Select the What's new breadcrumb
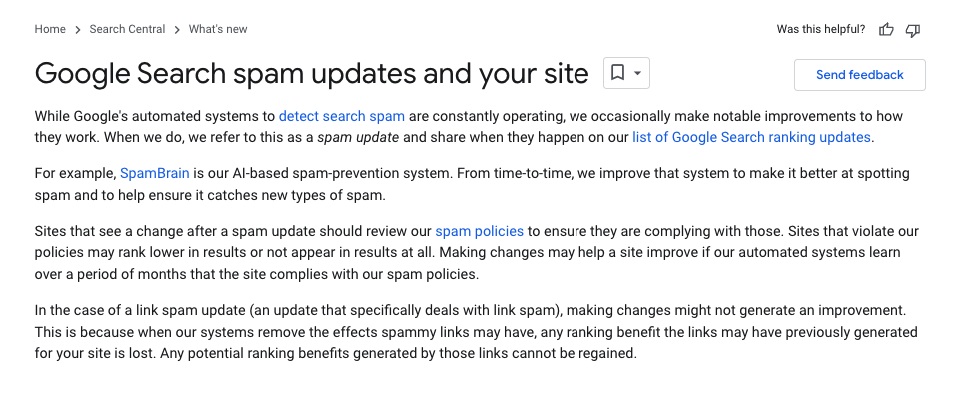Viewport: 962px width, 394px height. 218,29
